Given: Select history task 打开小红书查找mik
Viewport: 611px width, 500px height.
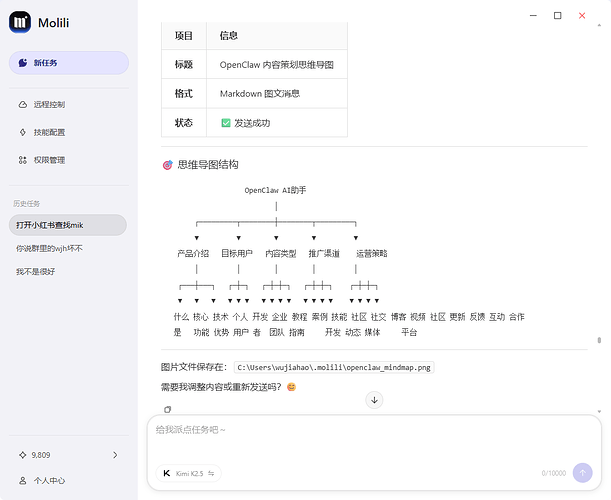Looking at the screenshot, I should click(x=68, y=225).
